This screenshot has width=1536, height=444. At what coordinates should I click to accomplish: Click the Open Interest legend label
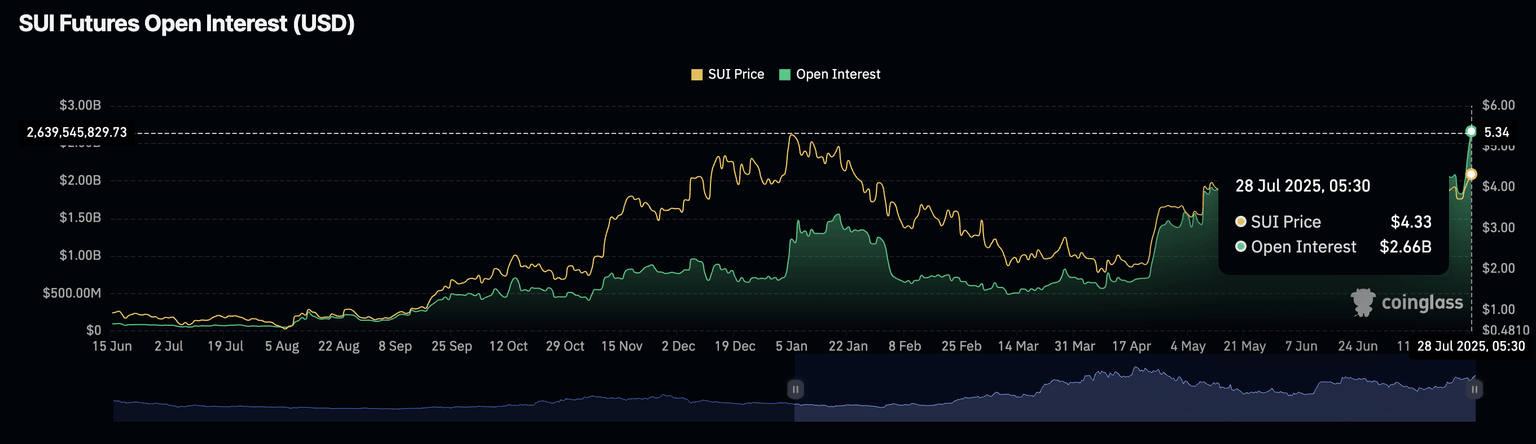point(838,74)
